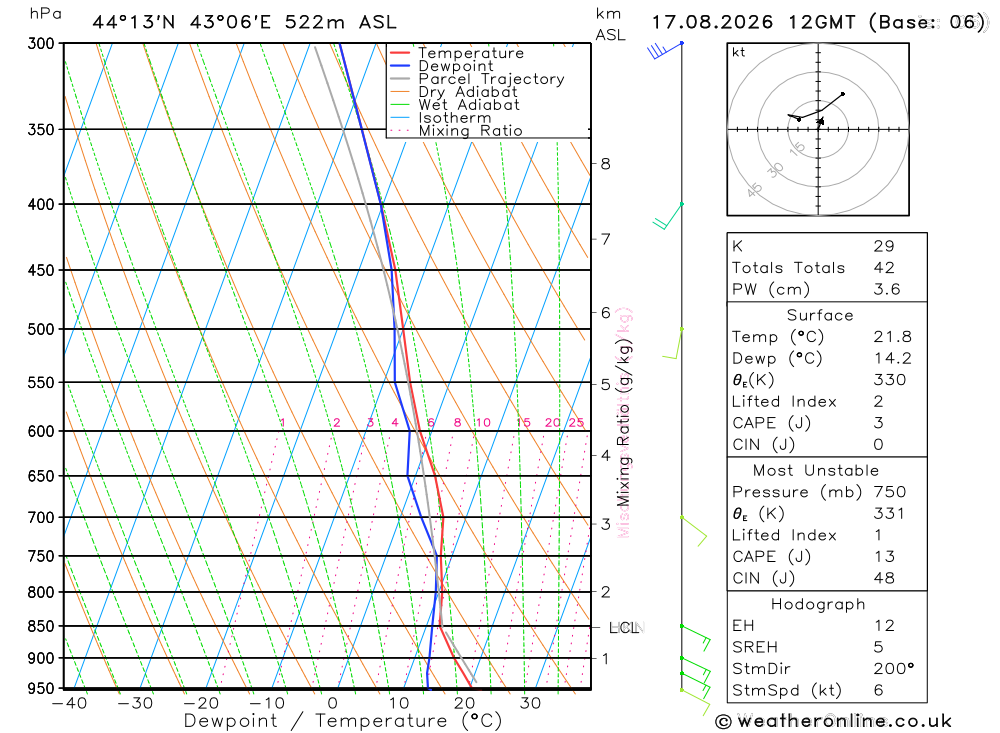Click the Mixing Ratio (g/kg) vertical axis title
This screenshot has width=1000, height=733.
point(623,422)
